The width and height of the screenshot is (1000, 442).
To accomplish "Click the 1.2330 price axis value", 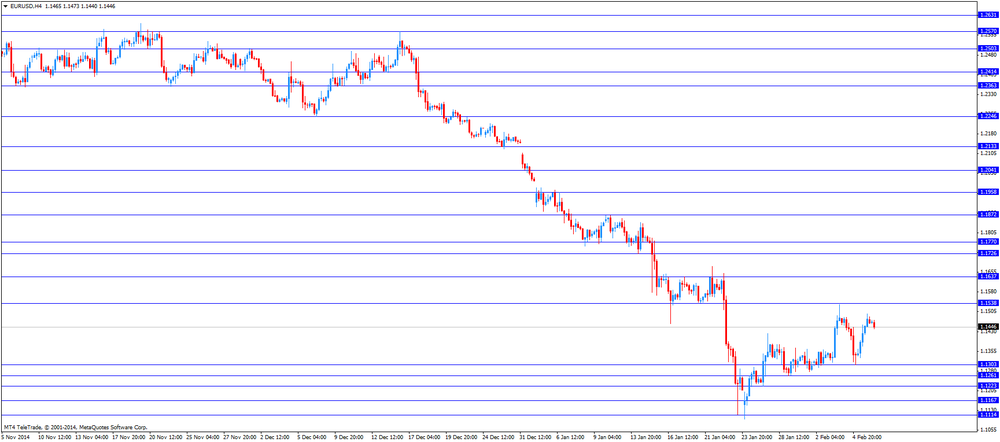I will (989, 94).
